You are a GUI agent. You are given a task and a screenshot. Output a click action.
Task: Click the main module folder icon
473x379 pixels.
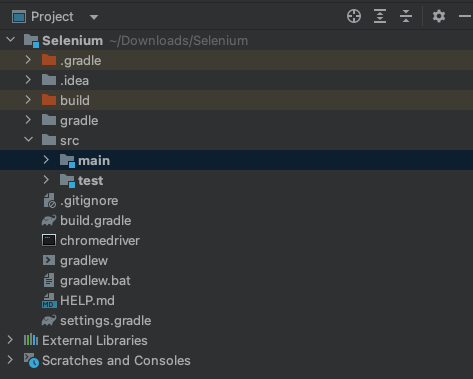tap(67, 161)
